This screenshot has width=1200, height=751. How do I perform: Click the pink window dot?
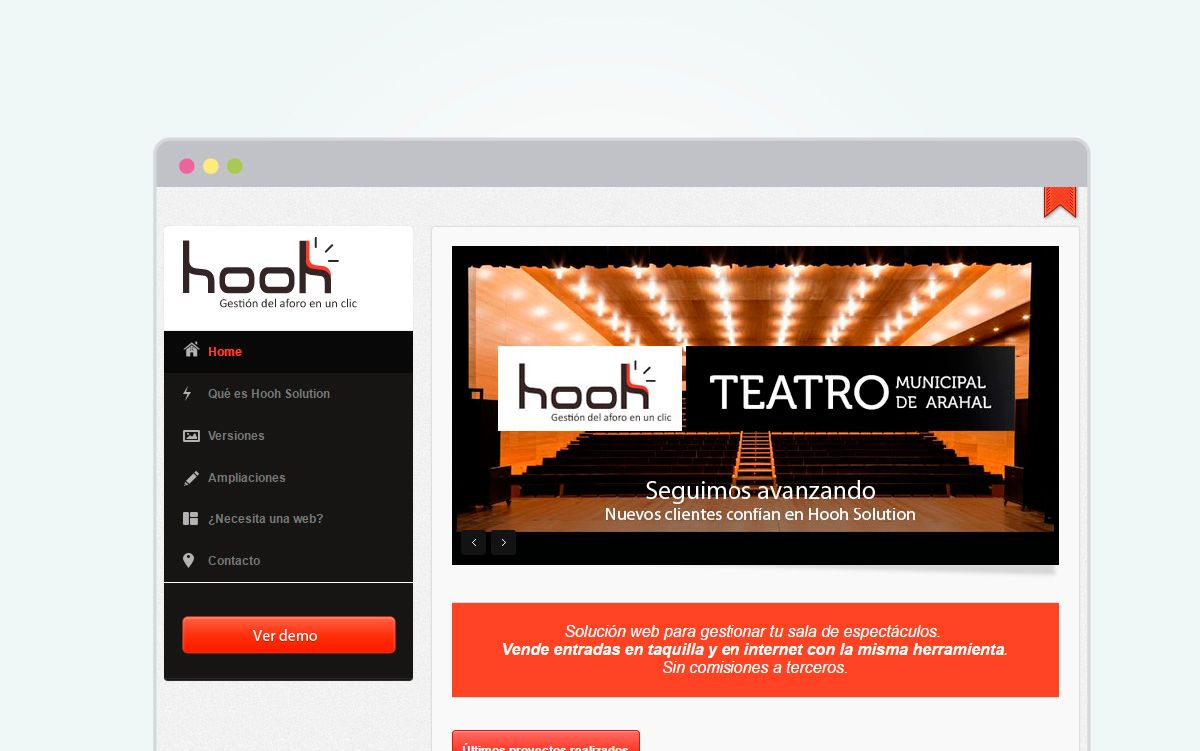(x=187, y=166)
